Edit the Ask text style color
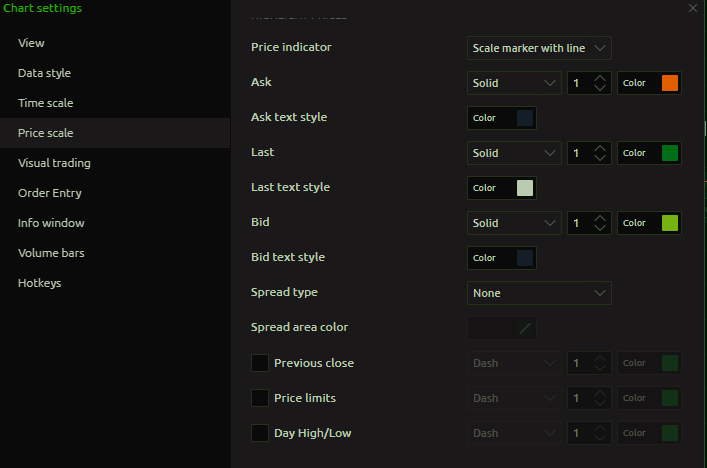 524,118
